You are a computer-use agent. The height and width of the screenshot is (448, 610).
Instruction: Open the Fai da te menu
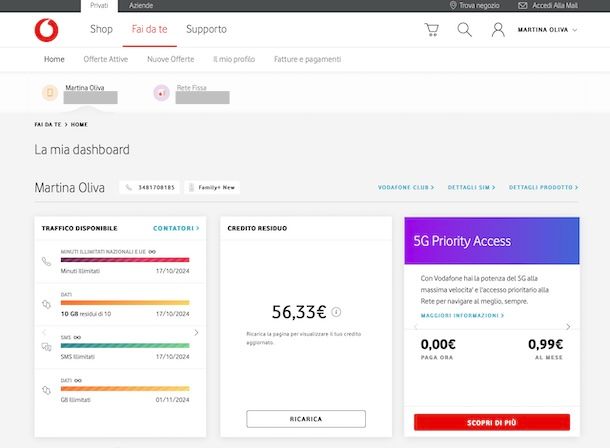(149, 29)
